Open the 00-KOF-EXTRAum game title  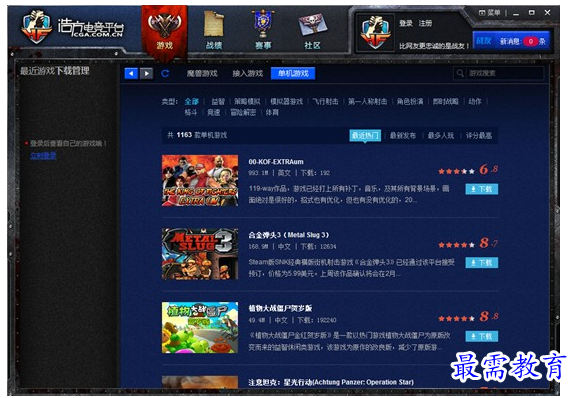tap(276, 162)
